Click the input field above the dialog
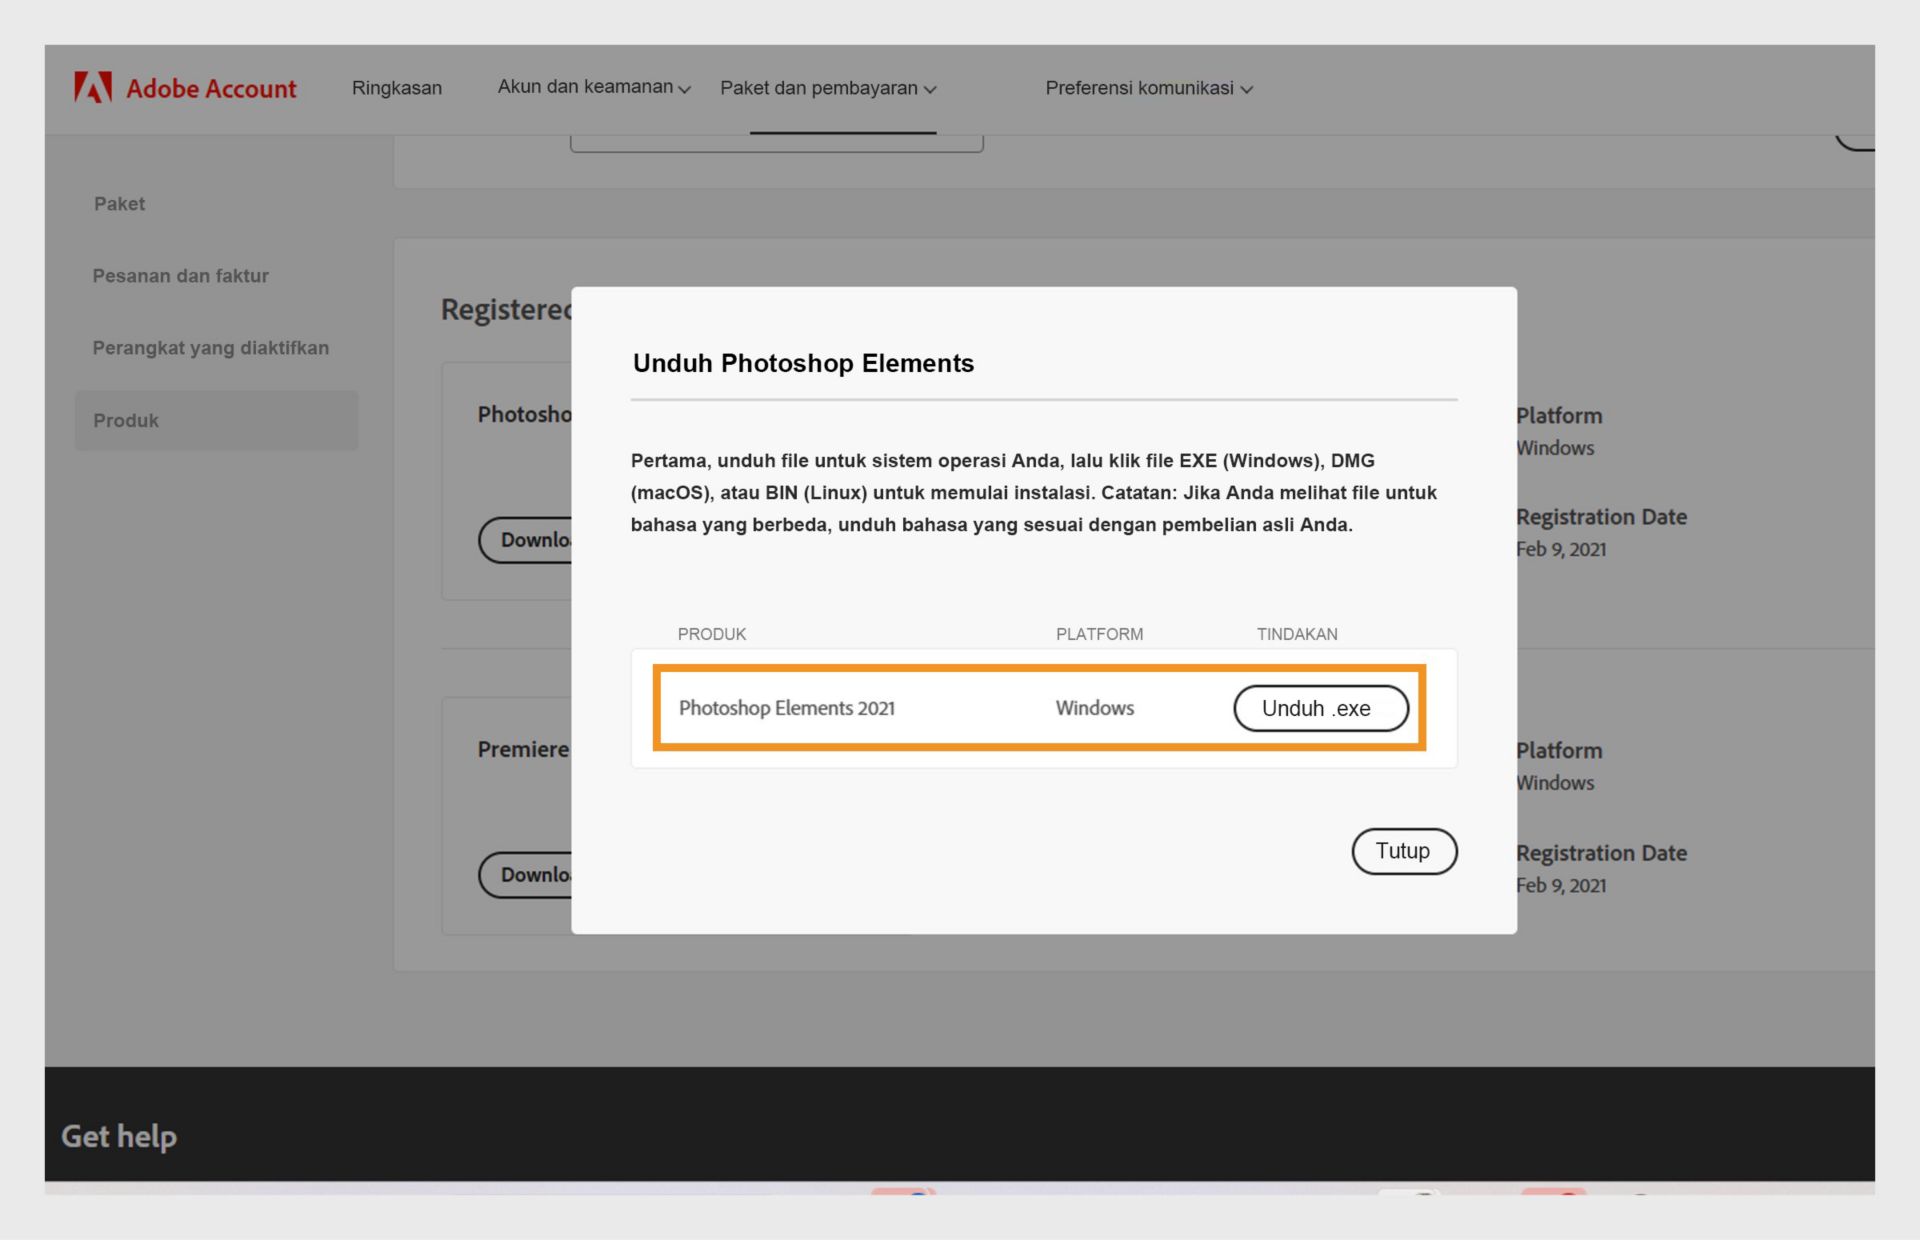 coord(777,140)
